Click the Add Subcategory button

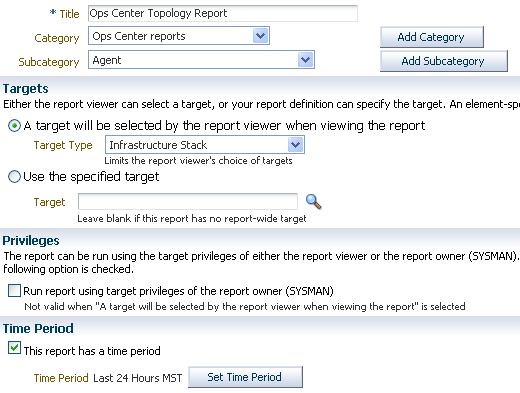[444, 61]
